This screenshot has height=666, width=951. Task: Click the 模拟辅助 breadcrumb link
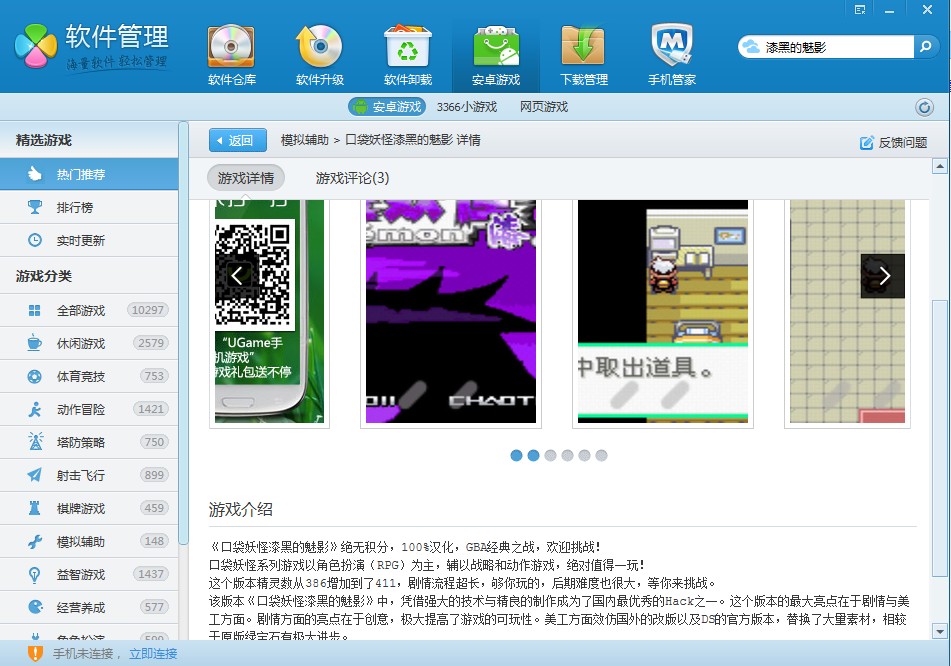point(304,140)
